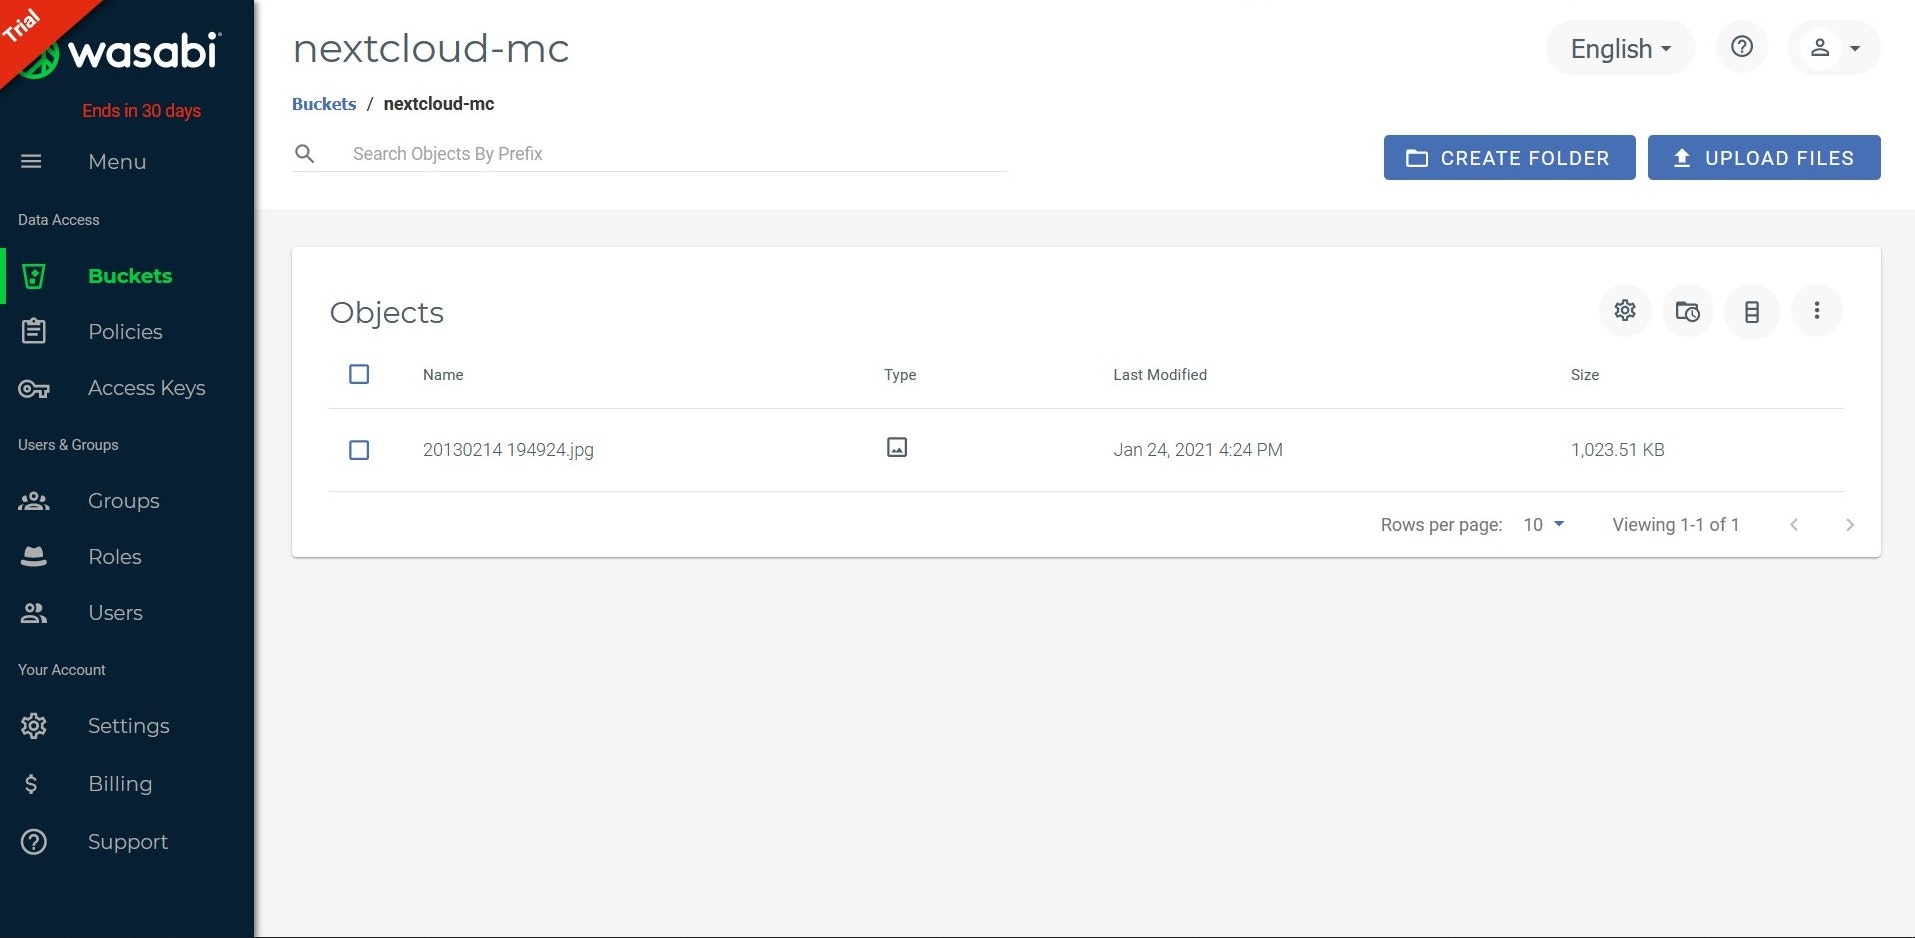The width and height of the screenshot is (1915, 938).
Task: Click the Policies clipboard icon
Action: 34,331
